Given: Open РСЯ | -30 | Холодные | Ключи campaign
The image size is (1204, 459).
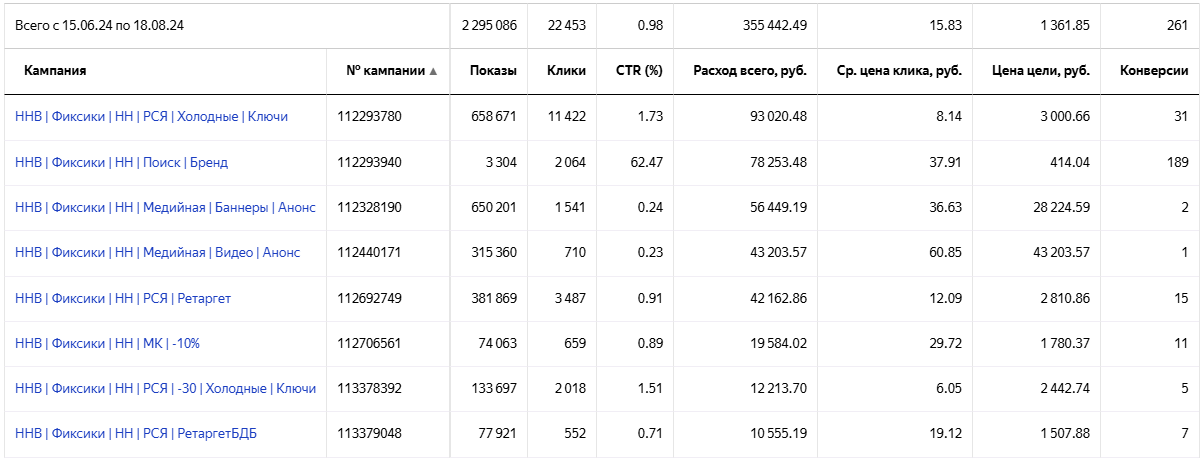Looking at the screenshot, I should pos(165,388).
